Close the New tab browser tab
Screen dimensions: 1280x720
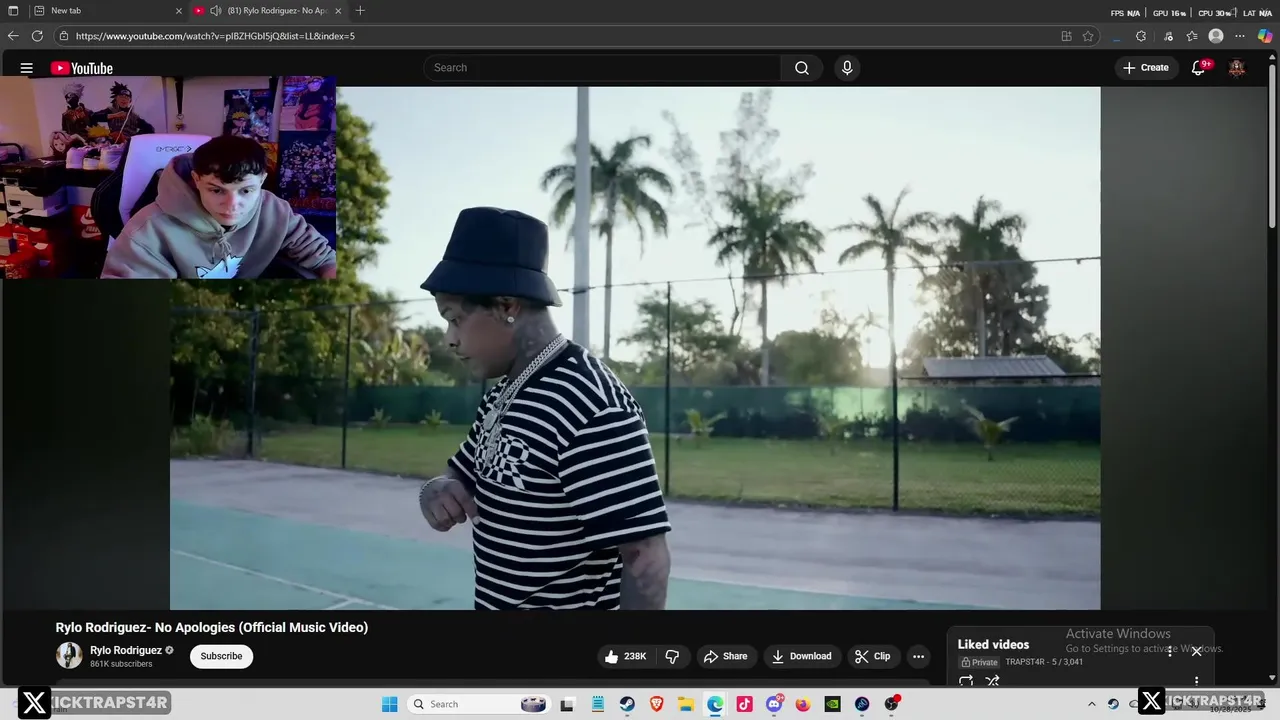coord(179,11)
